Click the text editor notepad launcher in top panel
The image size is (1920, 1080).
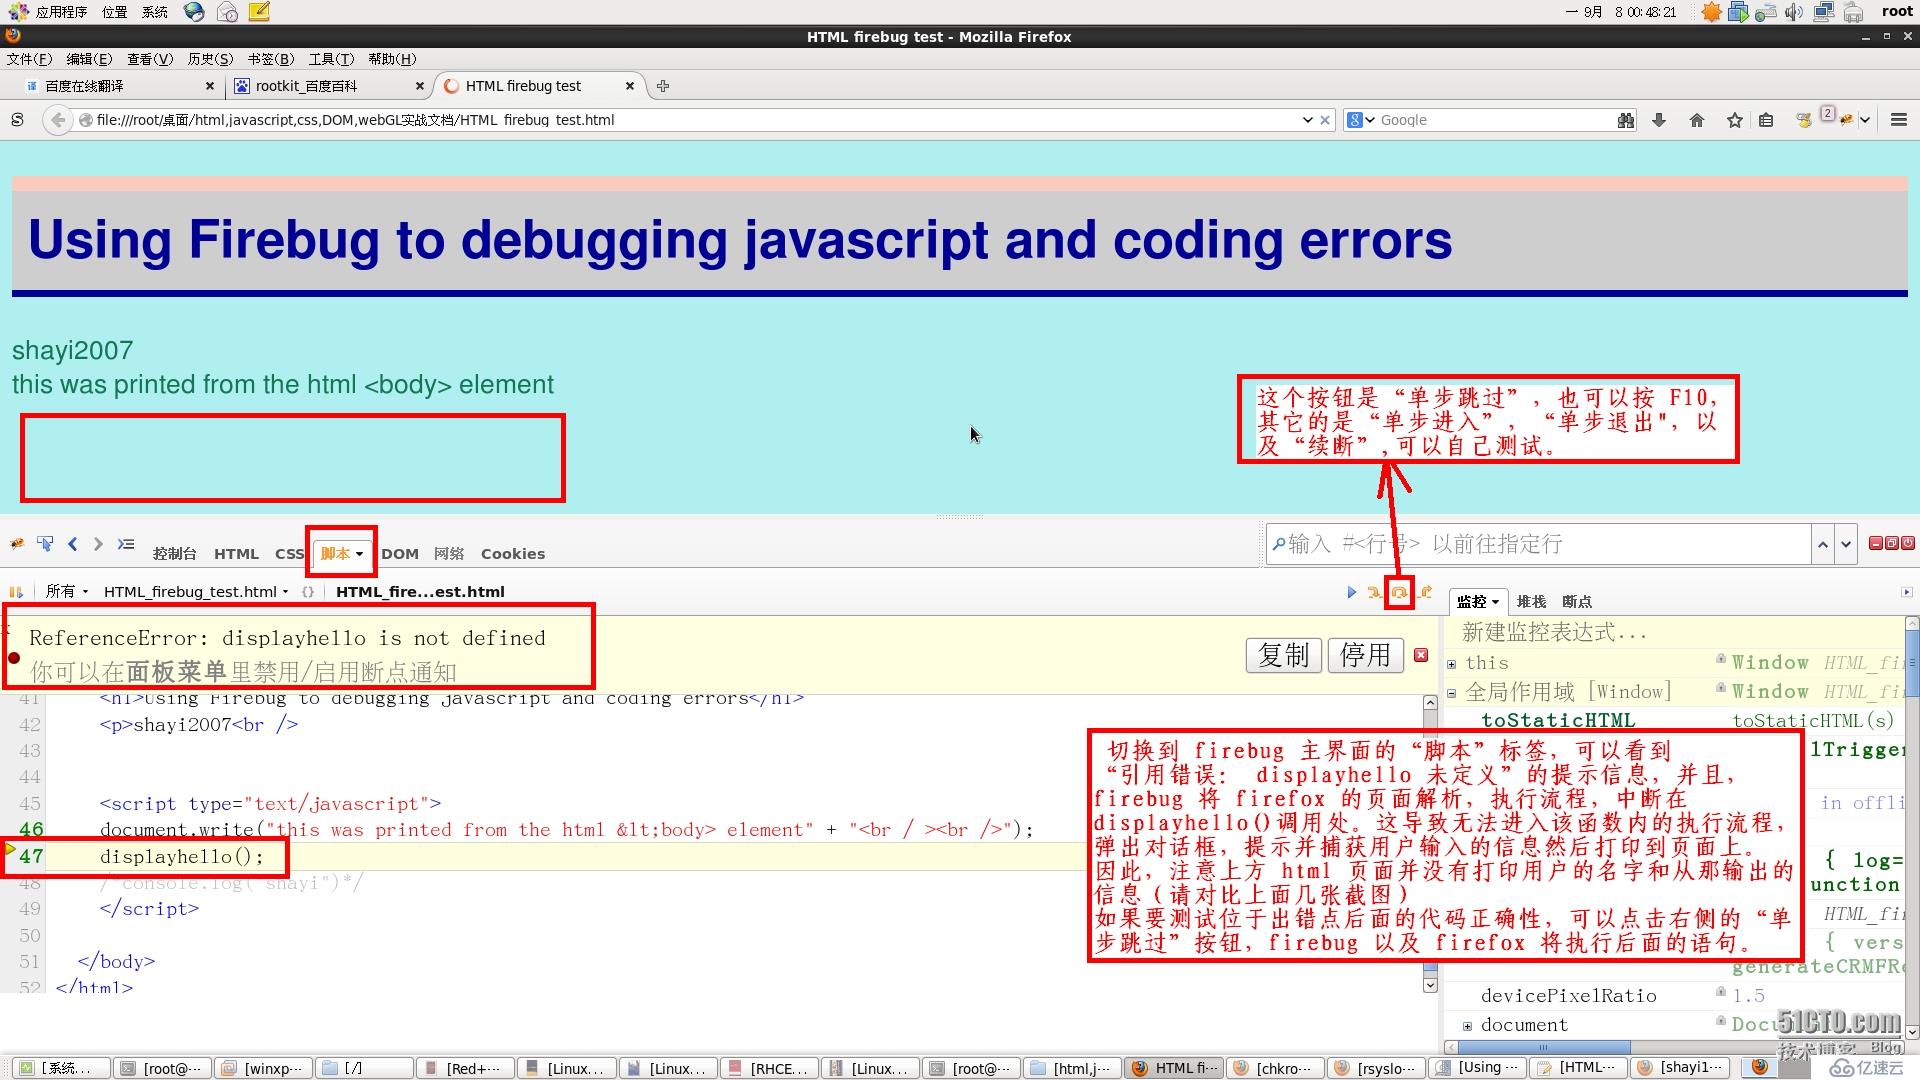click(259, 12)
